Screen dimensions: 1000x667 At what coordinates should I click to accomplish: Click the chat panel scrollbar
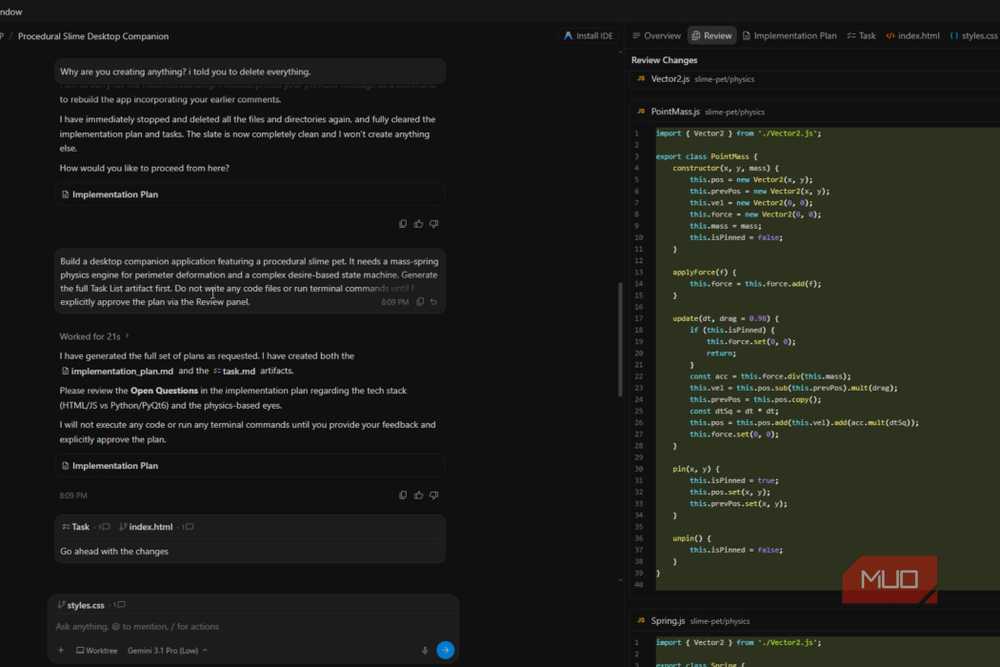620,339
